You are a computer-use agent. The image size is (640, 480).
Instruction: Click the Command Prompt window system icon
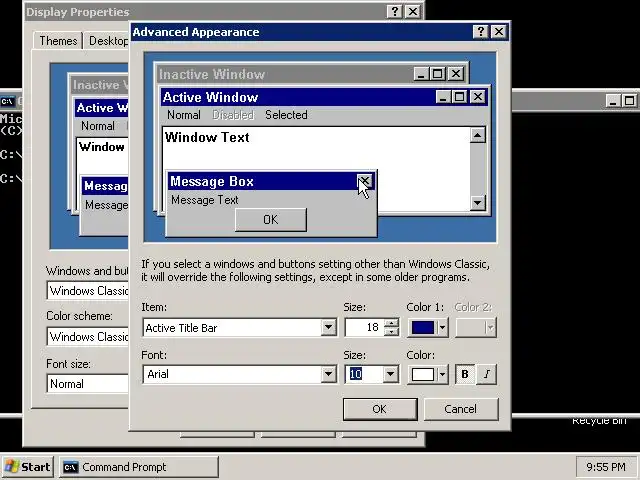click(7, 101)
